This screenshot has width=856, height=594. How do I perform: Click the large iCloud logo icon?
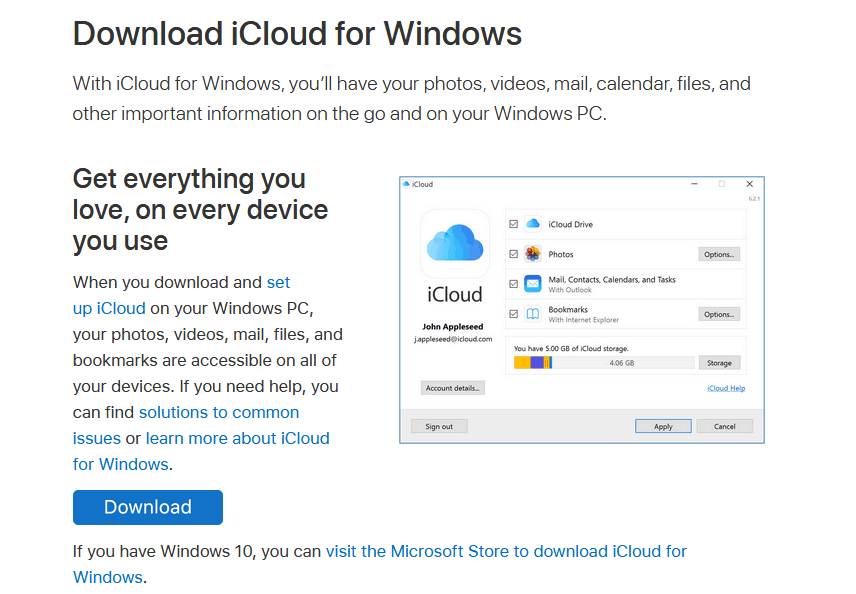tap(455, 243)
